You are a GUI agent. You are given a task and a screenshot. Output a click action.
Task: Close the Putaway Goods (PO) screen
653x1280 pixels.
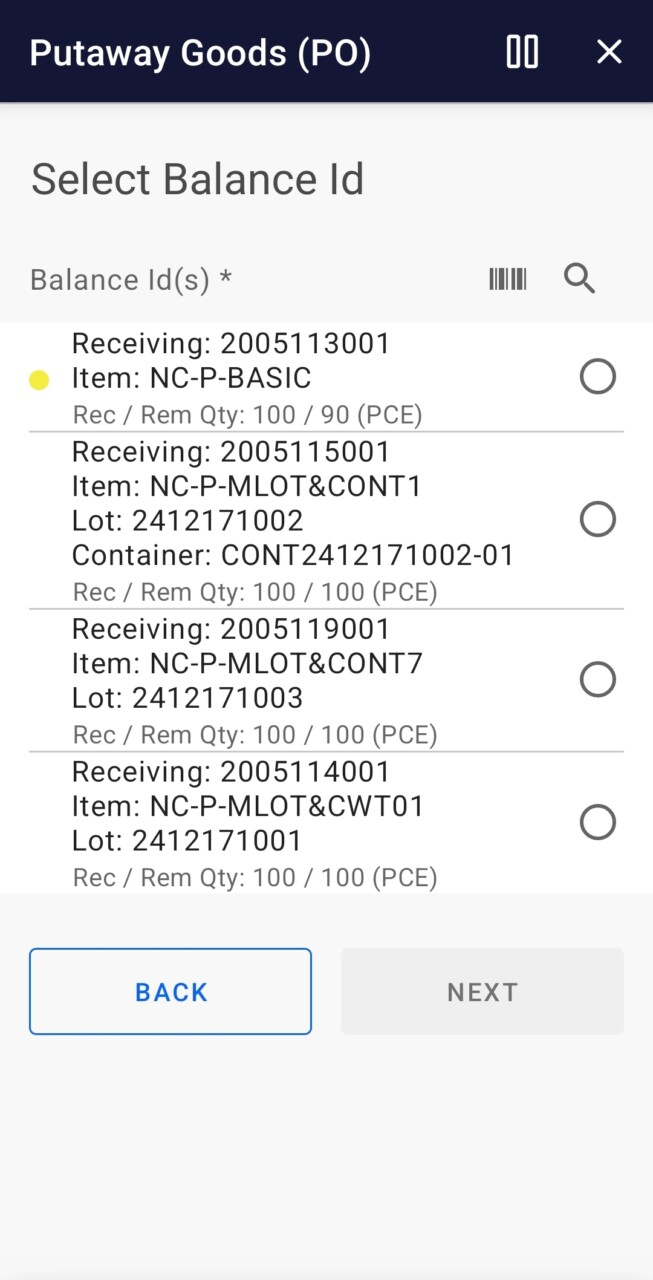[x=609, y=52]
